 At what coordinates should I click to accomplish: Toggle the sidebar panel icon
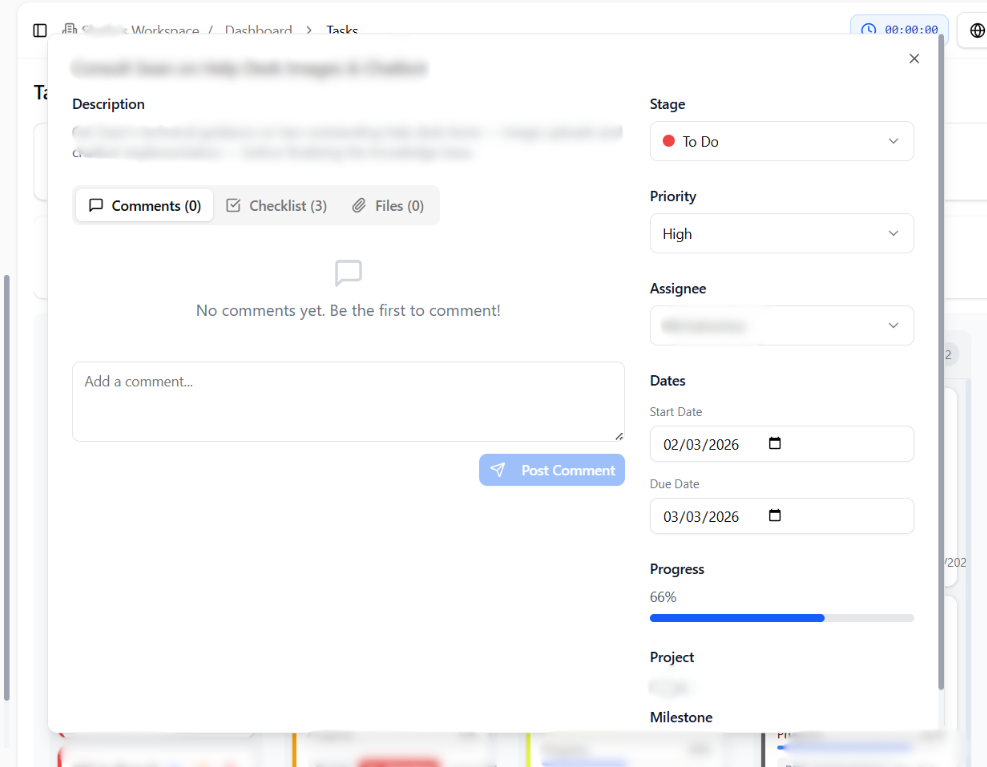(x=40, y=31)
